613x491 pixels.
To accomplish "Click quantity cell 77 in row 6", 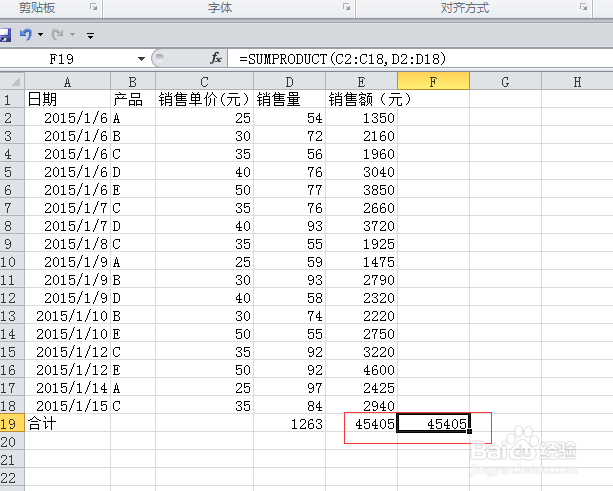I will click(x=290, y=190).
